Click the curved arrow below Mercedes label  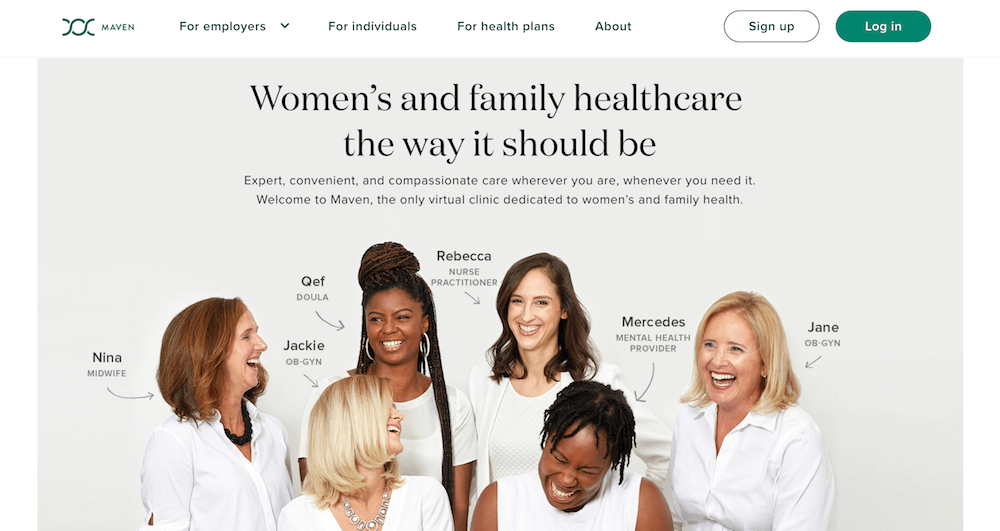[645, 382]
